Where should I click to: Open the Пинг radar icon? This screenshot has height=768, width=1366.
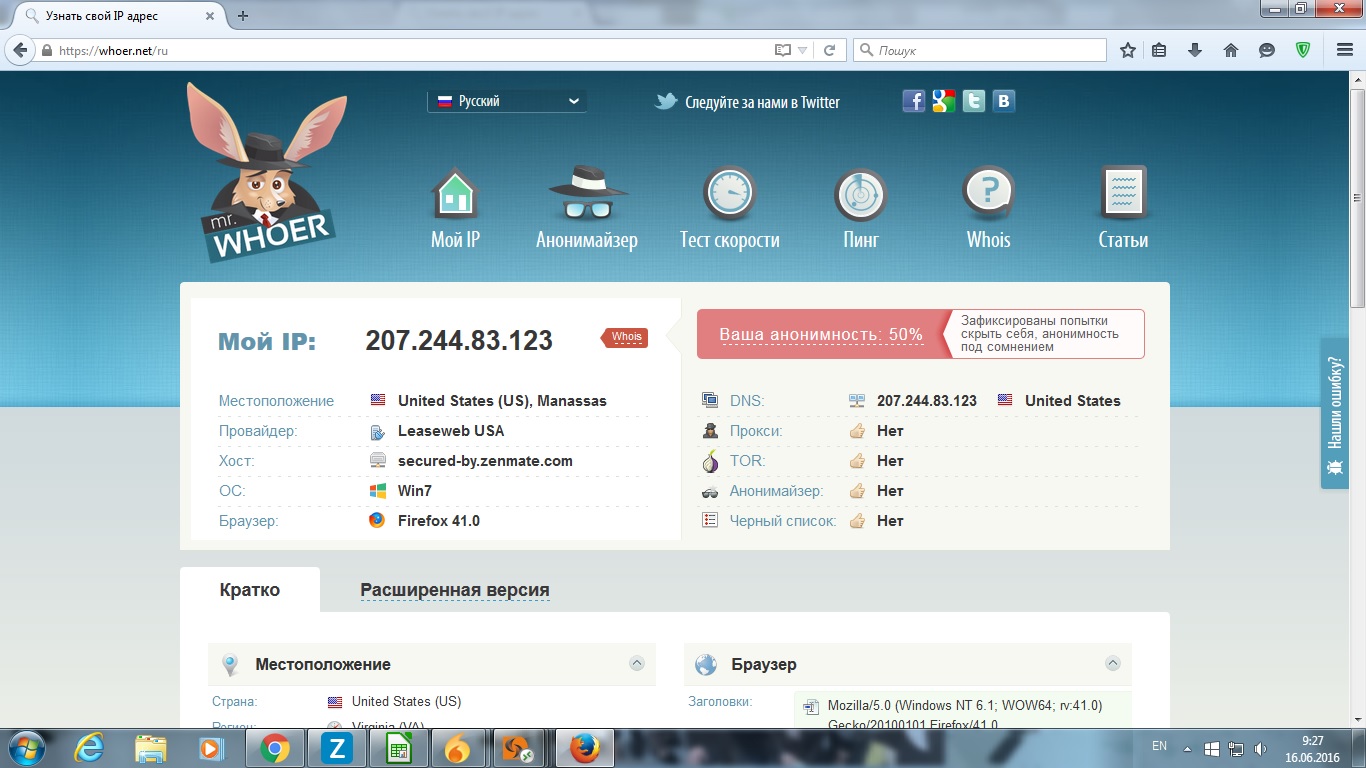pyautogui.click(x=861, y=193)
